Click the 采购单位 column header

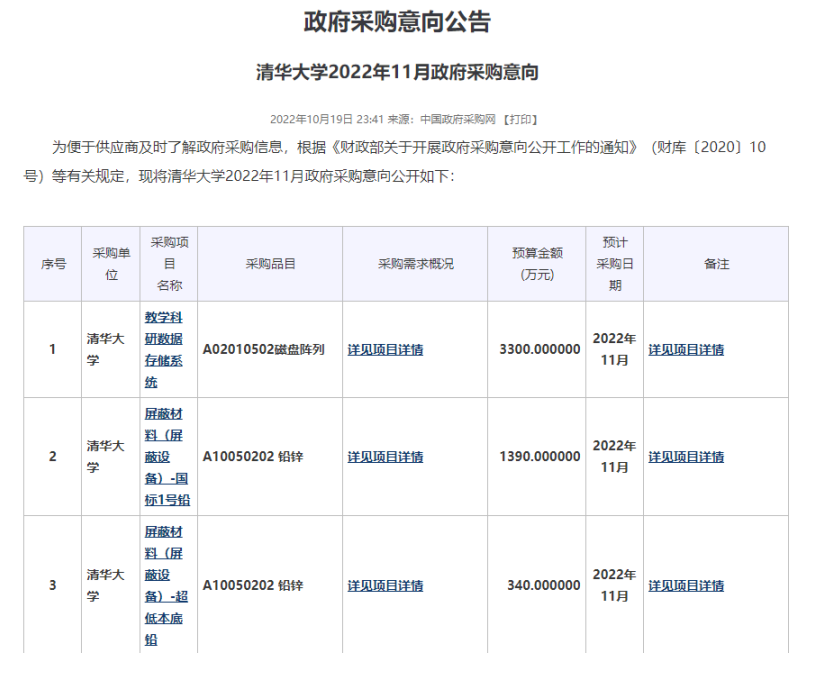(x=111, y=264)
